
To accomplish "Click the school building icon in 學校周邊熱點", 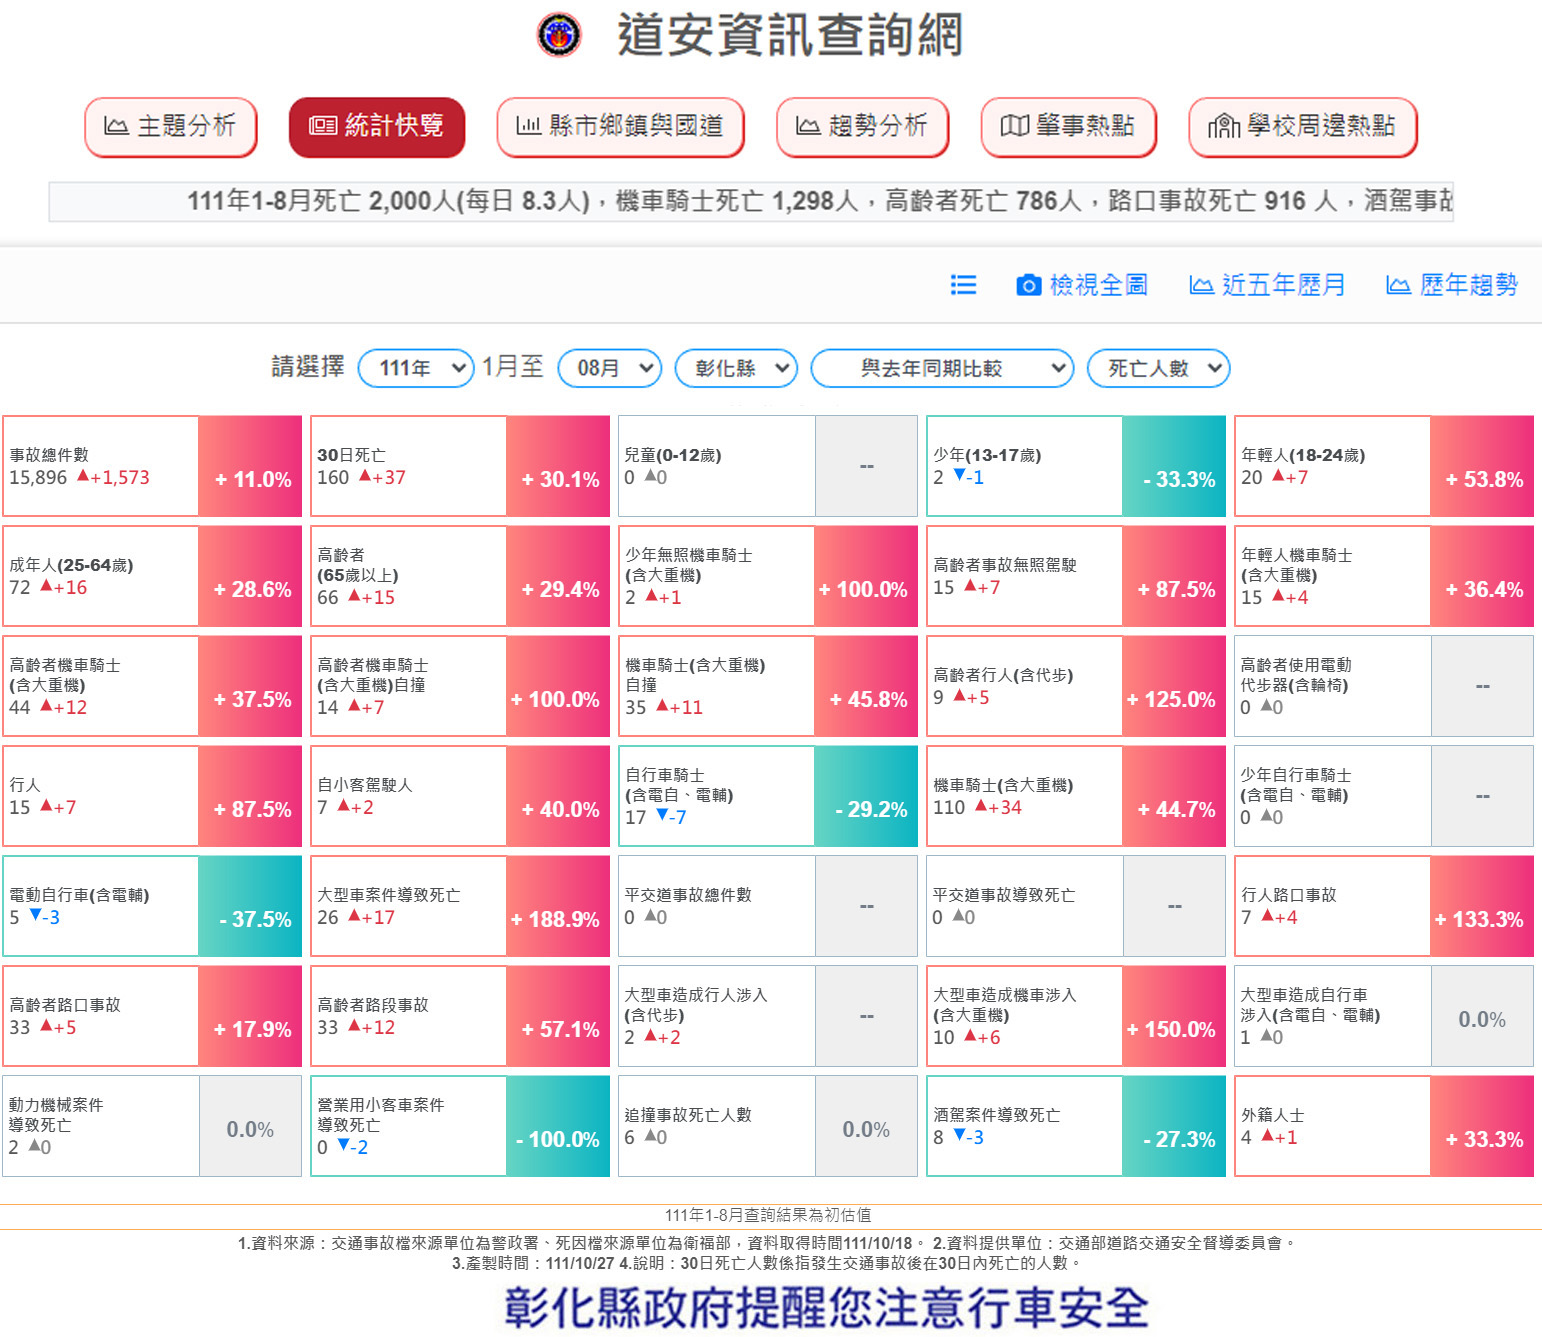I will 1223,126.
